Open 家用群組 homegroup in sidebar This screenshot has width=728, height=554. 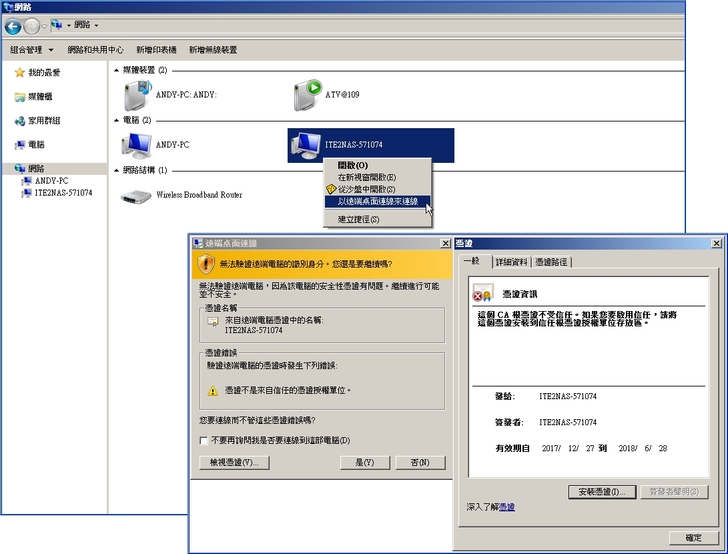pyautogui.click(x=43, y=121)
